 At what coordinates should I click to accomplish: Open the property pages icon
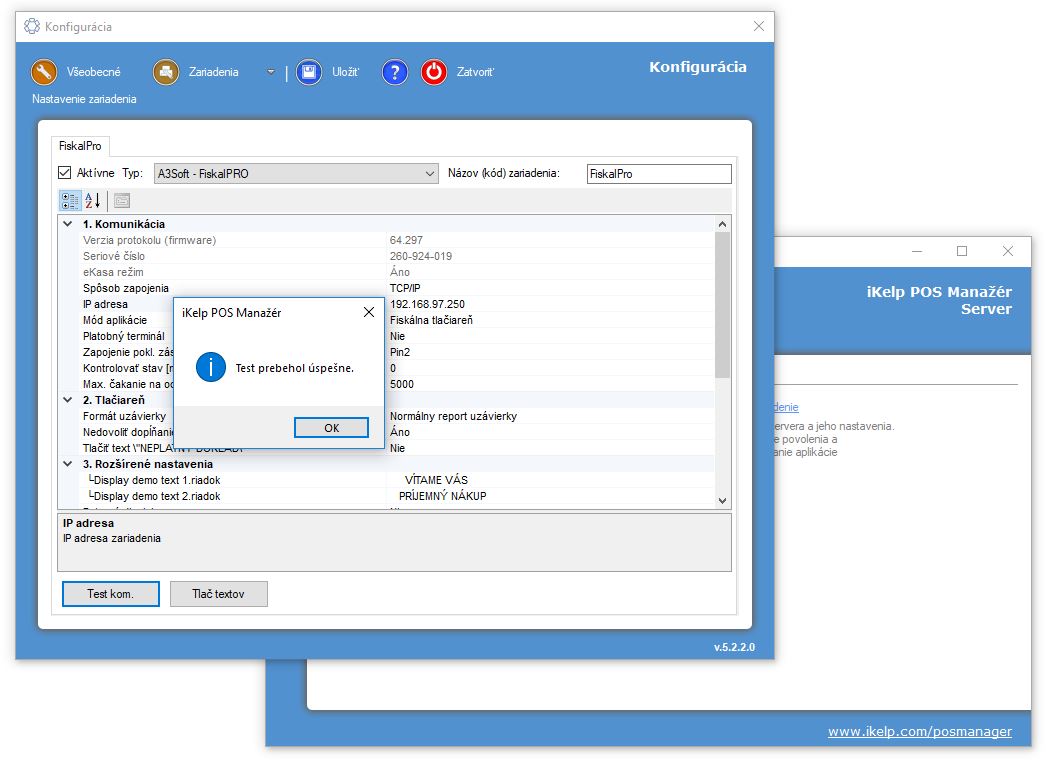[121, 200]
